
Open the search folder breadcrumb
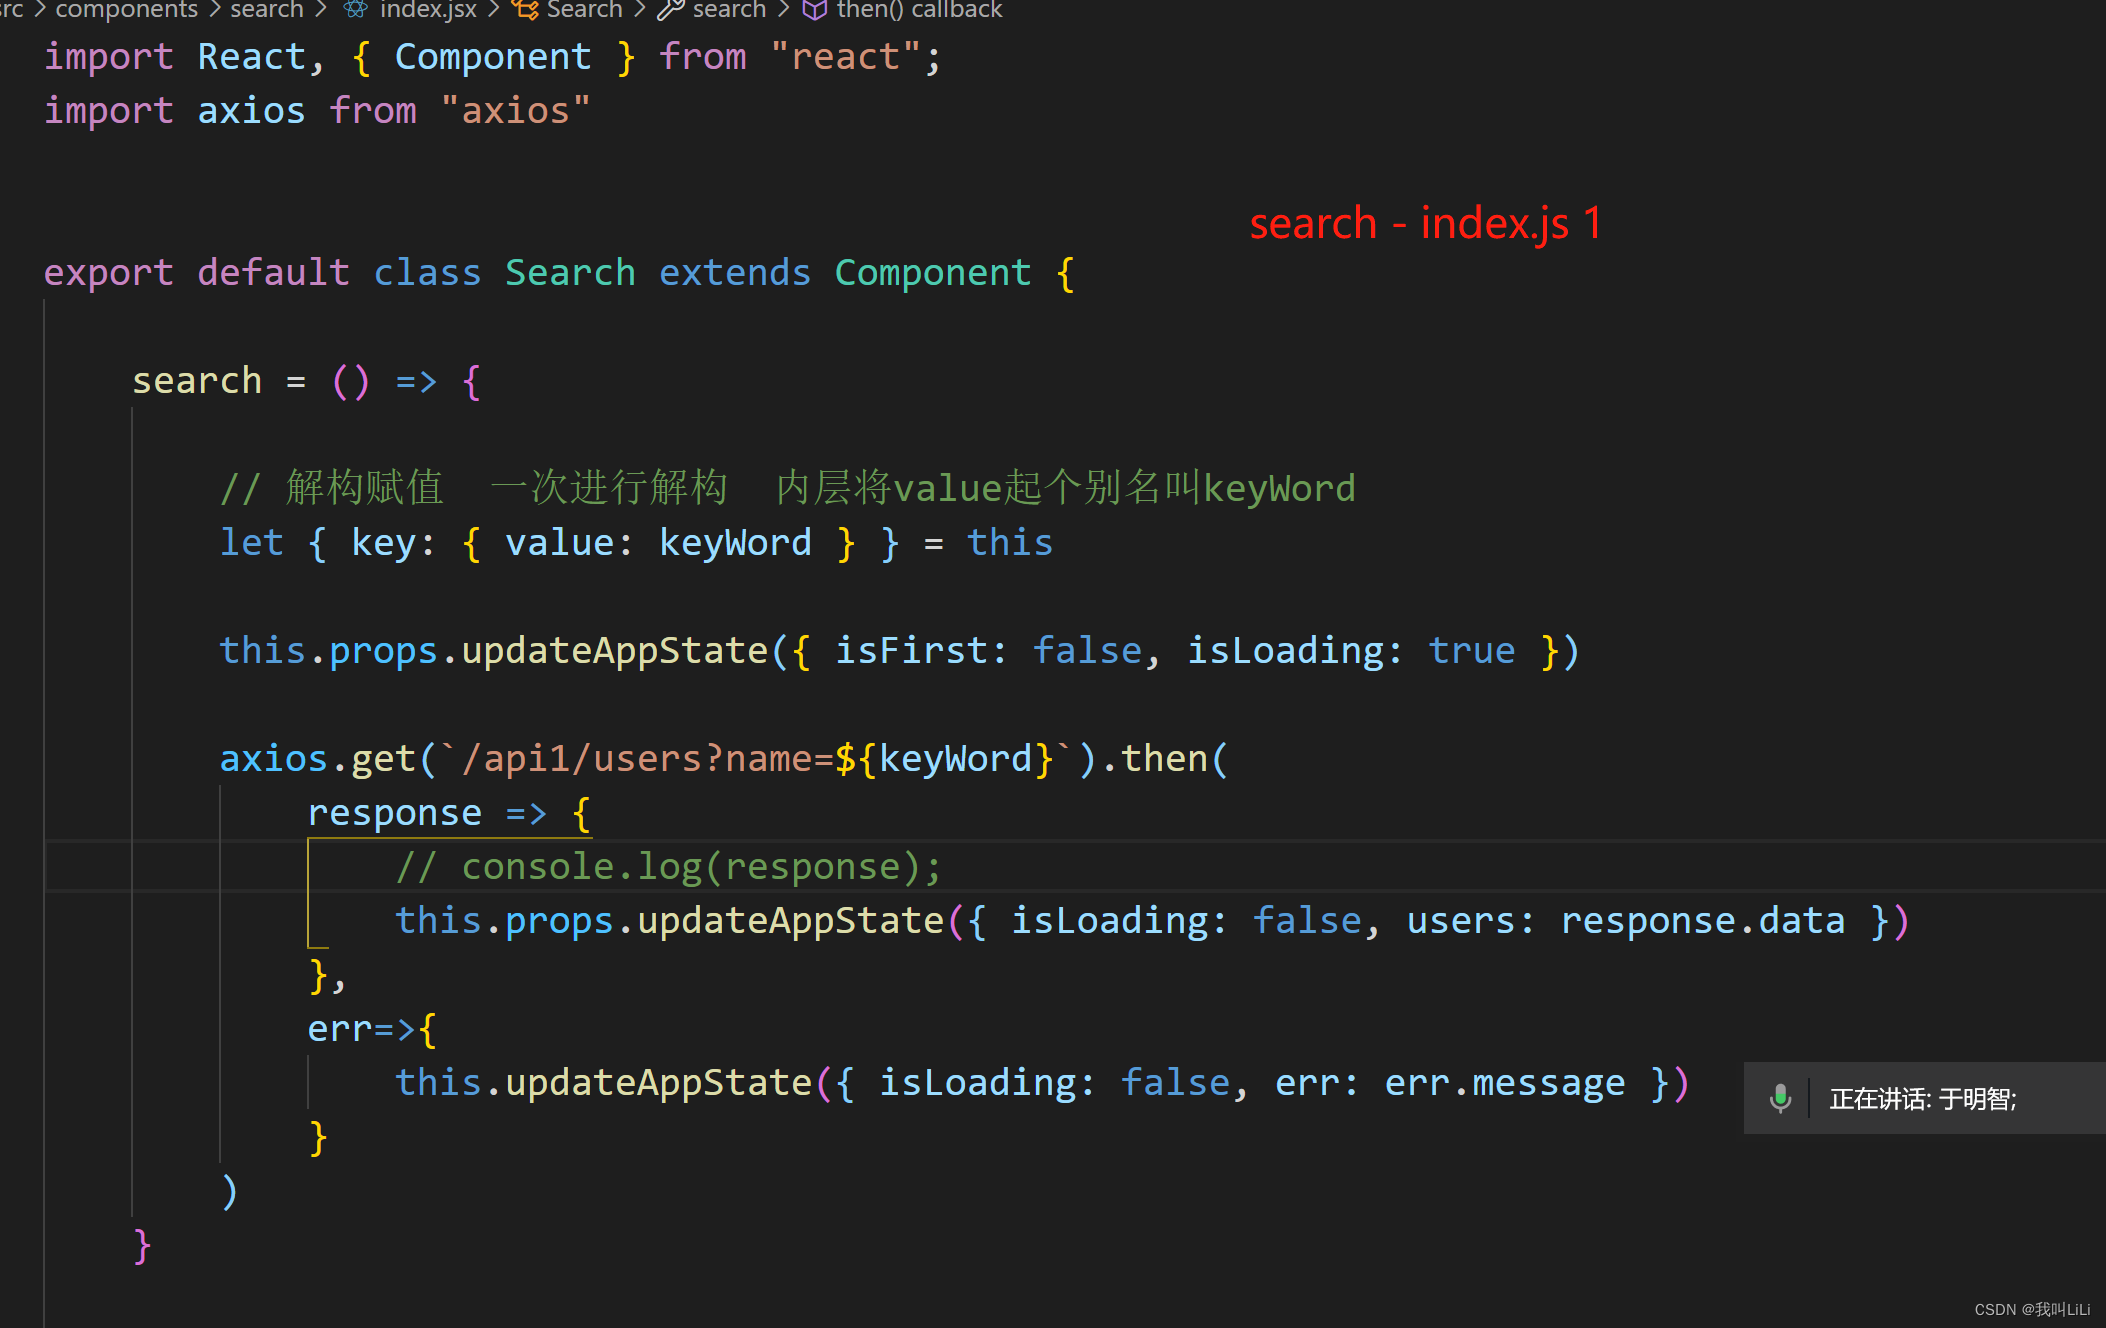[266, 9]
